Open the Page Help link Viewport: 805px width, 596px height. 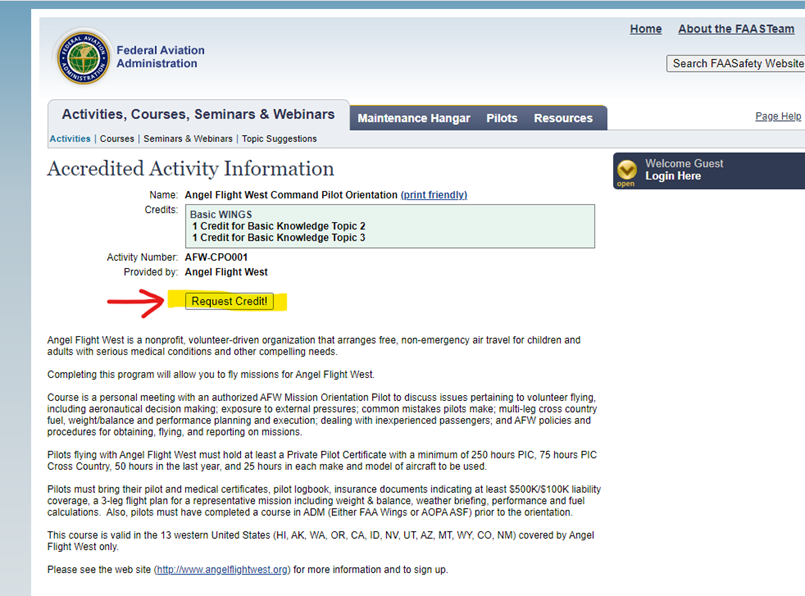(778, 116)
